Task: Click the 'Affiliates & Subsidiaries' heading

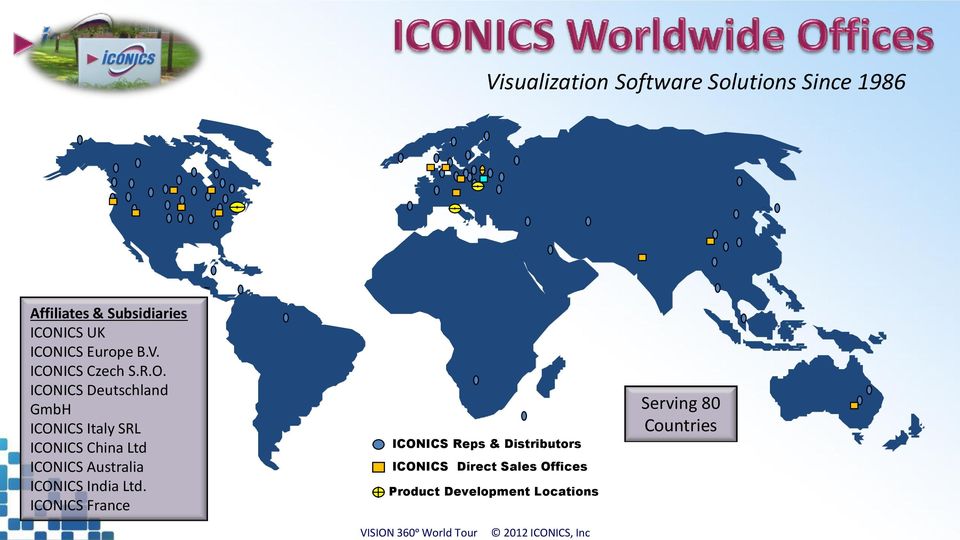Action: click(108, 313)
